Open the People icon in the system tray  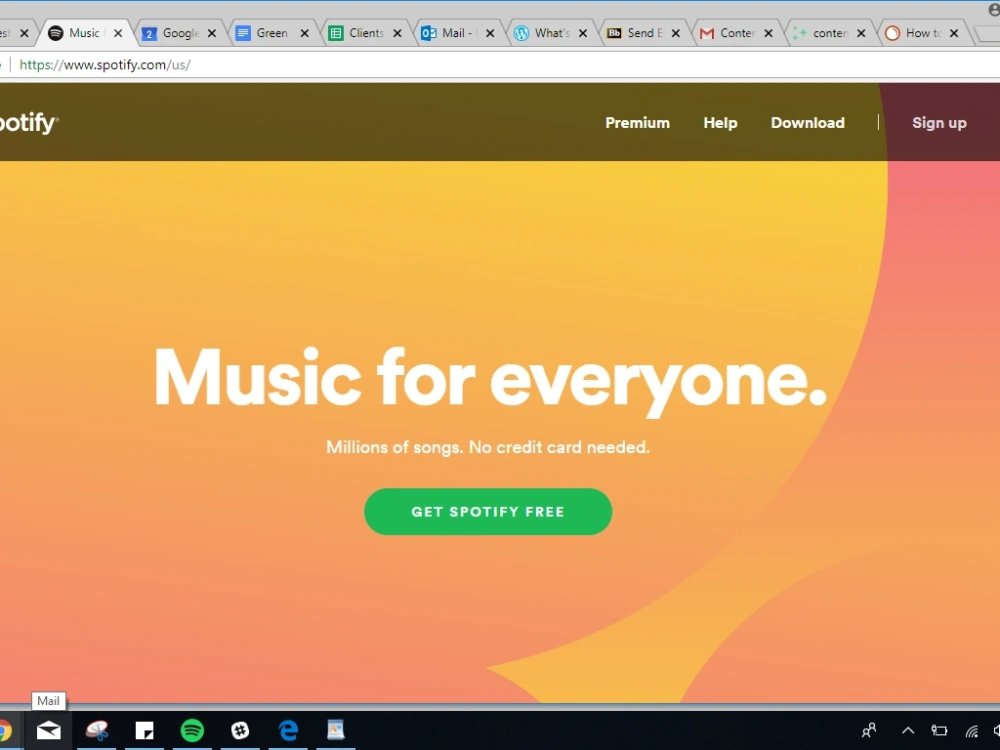pos(869,730)
